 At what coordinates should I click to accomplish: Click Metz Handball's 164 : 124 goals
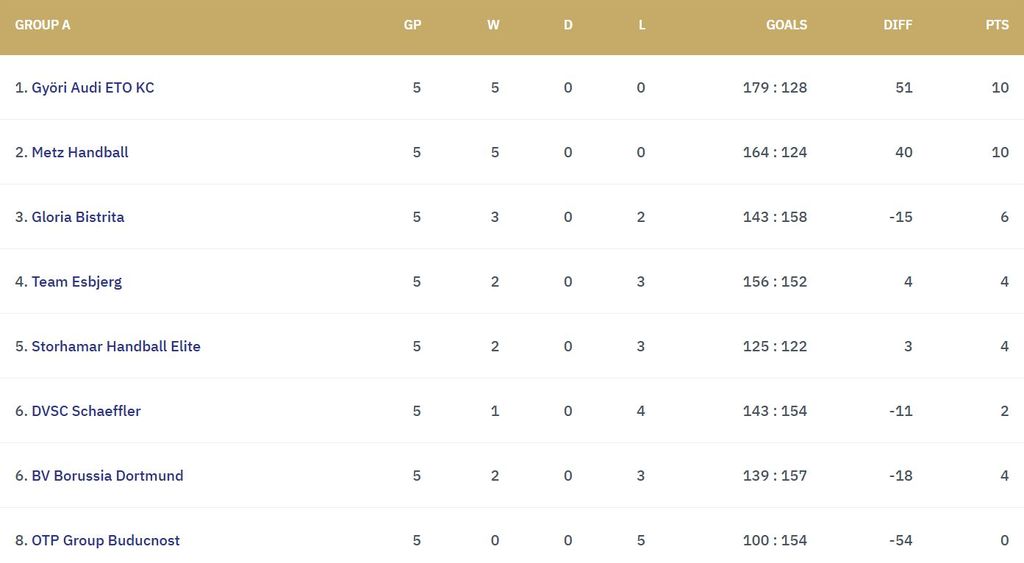pyautogui.click(x=775, y=152)
